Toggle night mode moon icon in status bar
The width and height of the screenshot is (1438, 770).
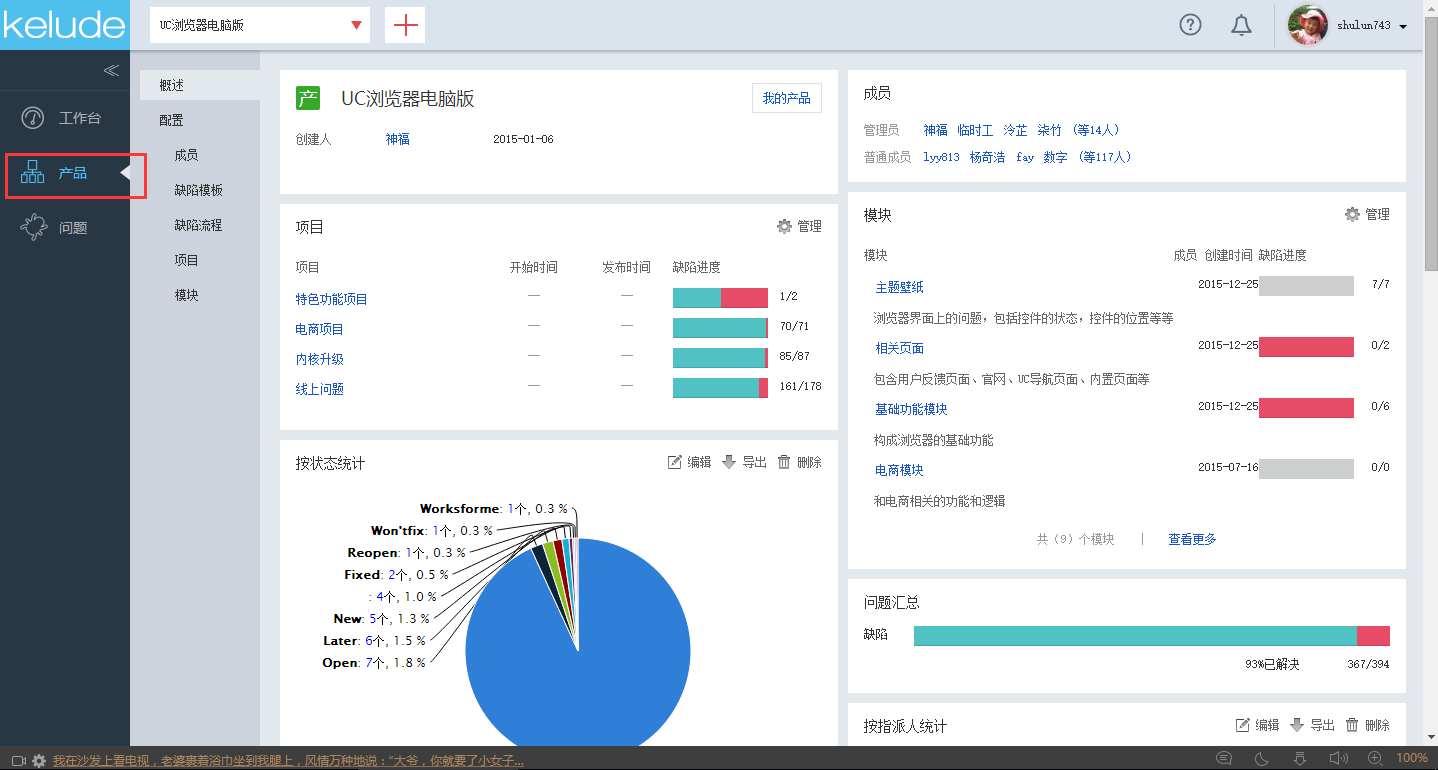coord(1262,759)
